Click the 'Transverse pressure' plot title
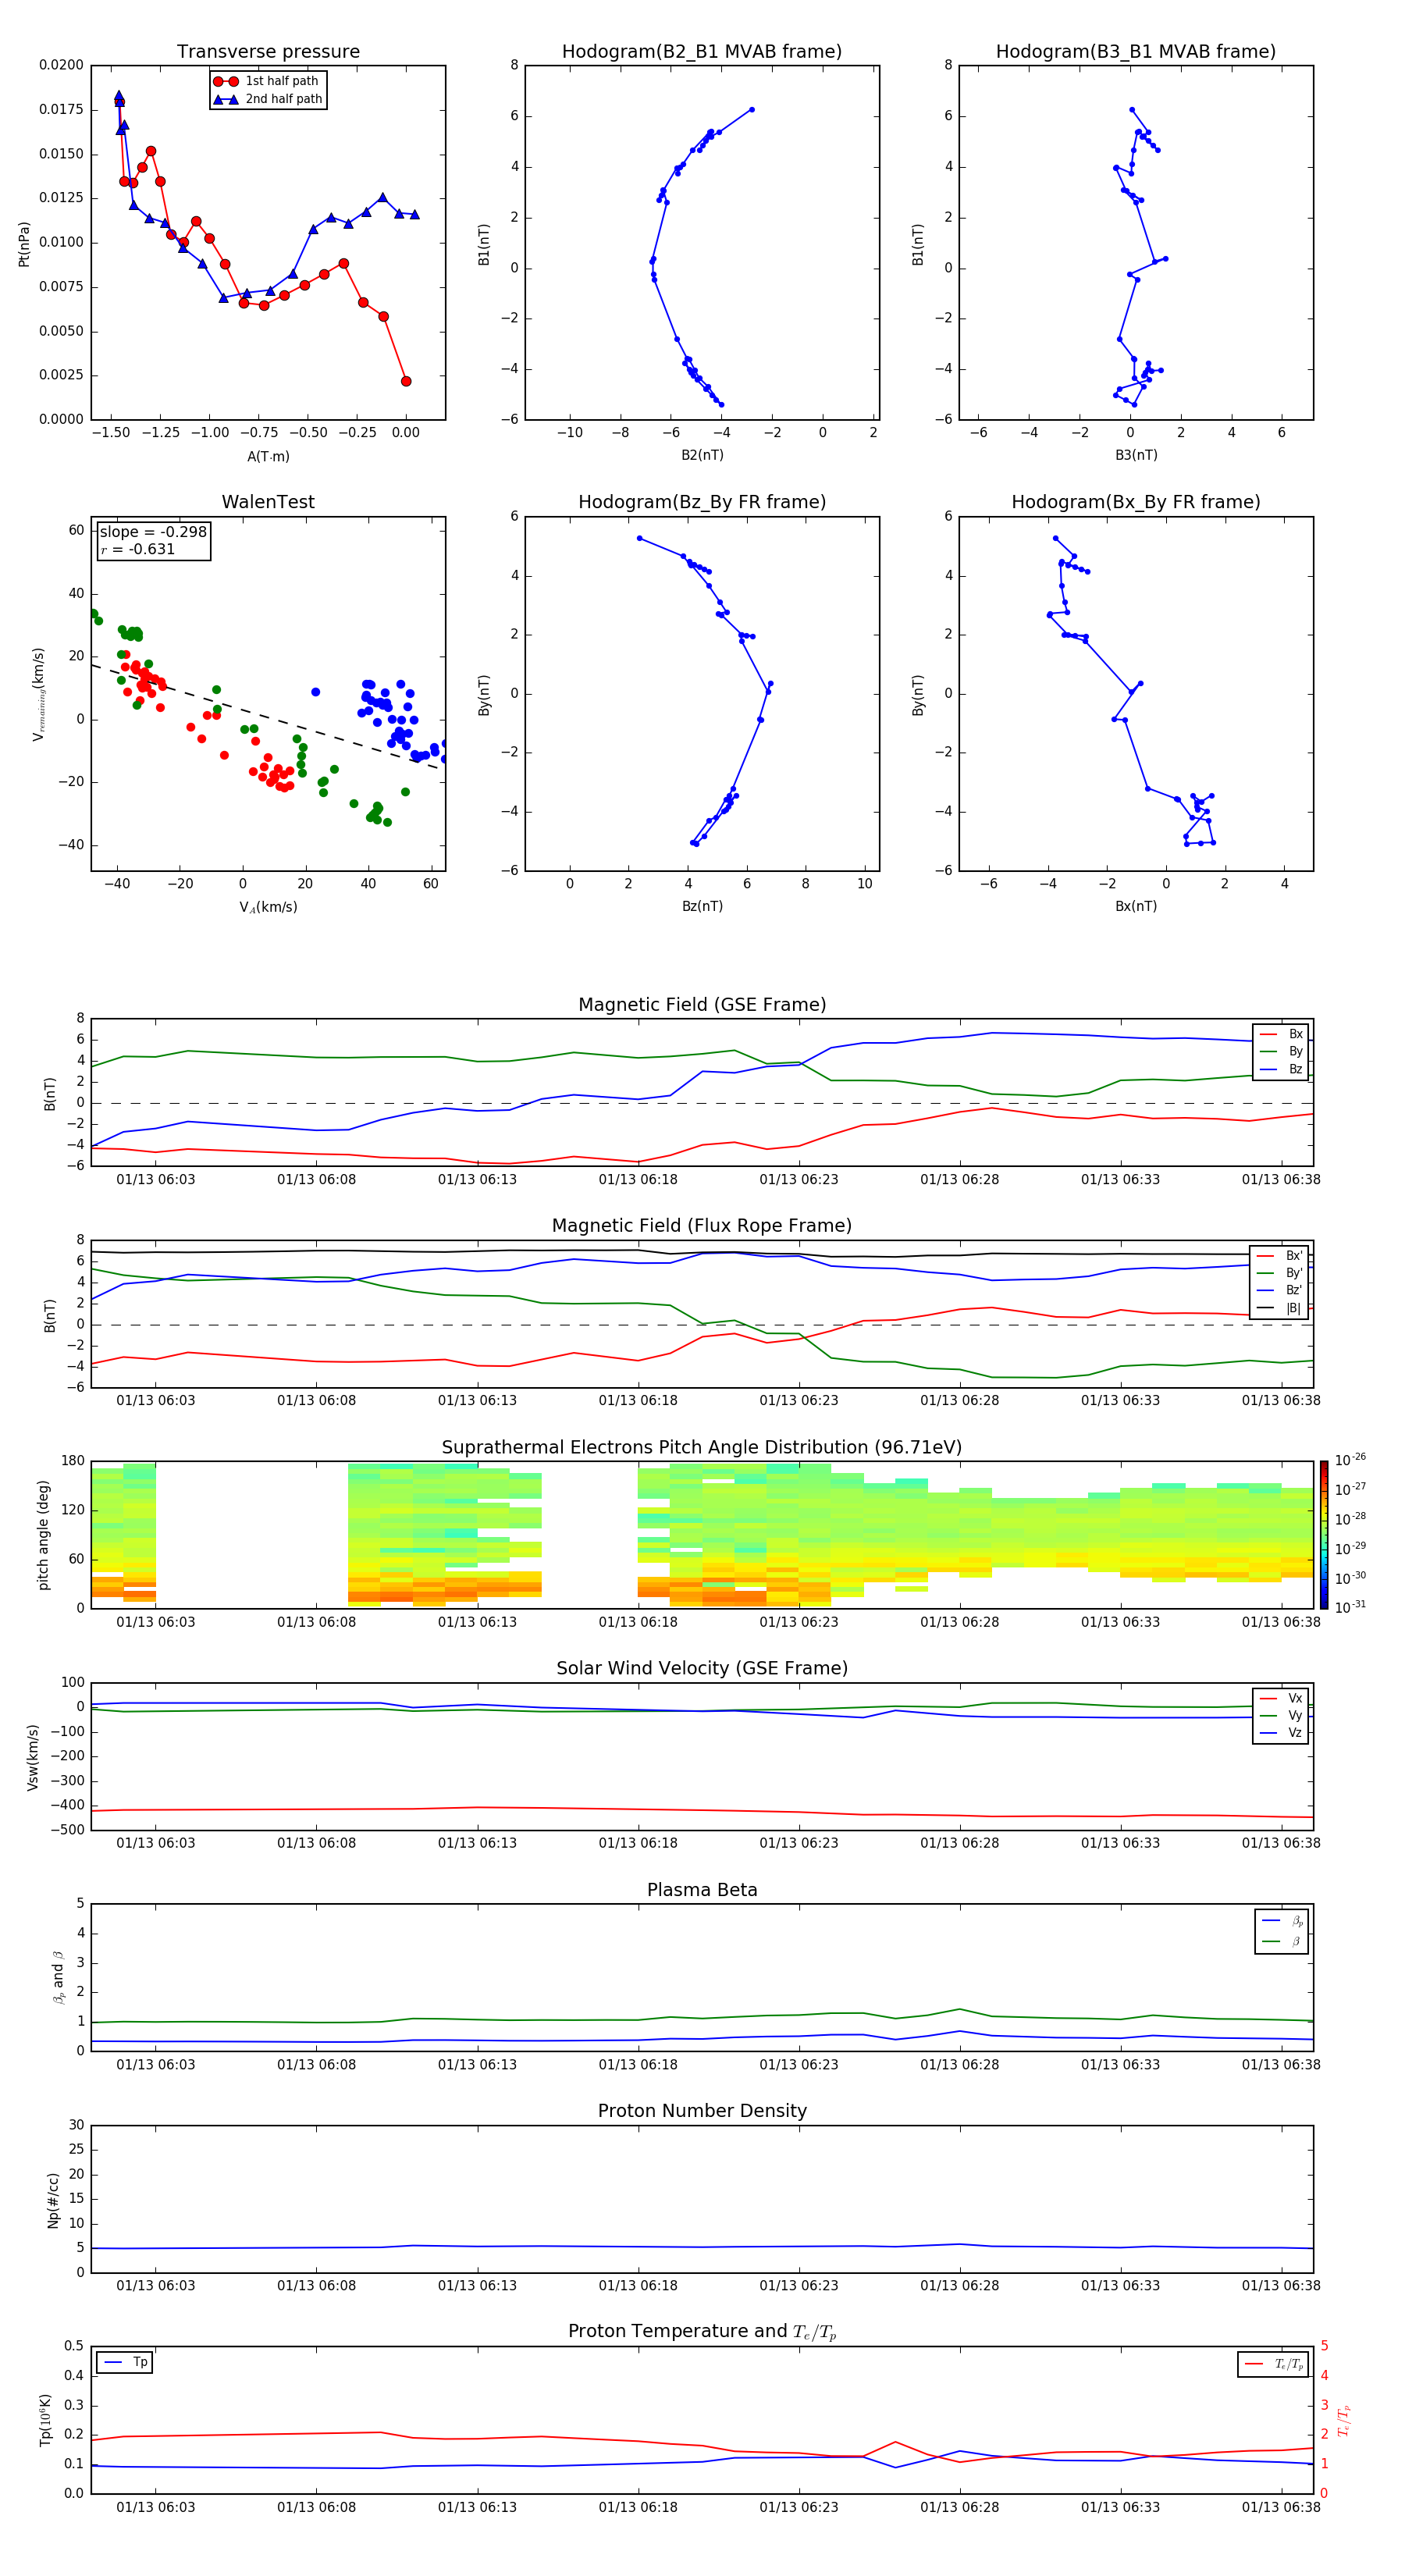The height and width of the screenshot is (2576, 1405). pyautogui.click(x=268, y=52)
